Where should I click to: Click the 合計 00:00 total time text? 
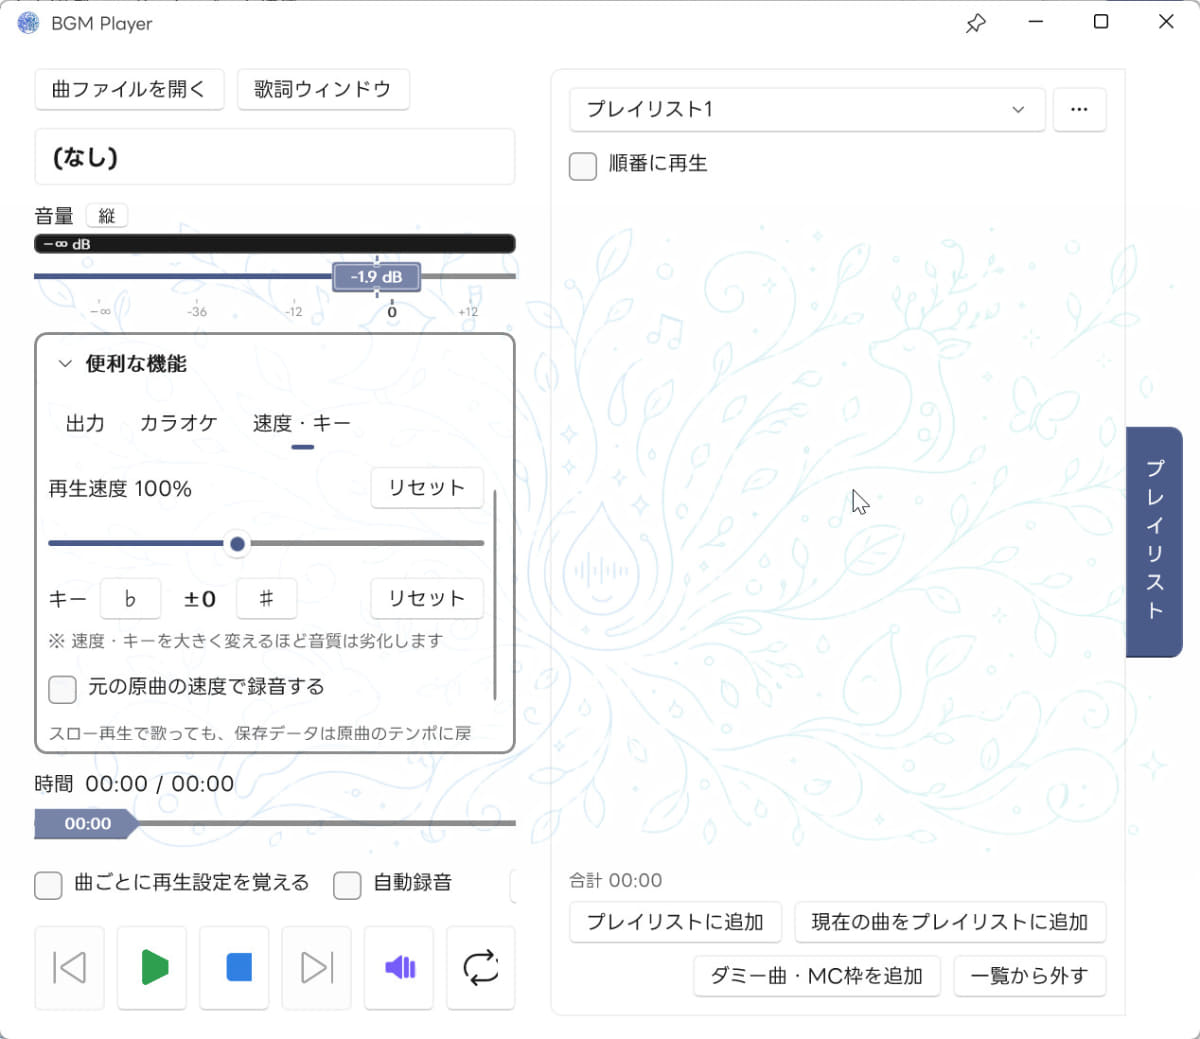coord(616,881)
